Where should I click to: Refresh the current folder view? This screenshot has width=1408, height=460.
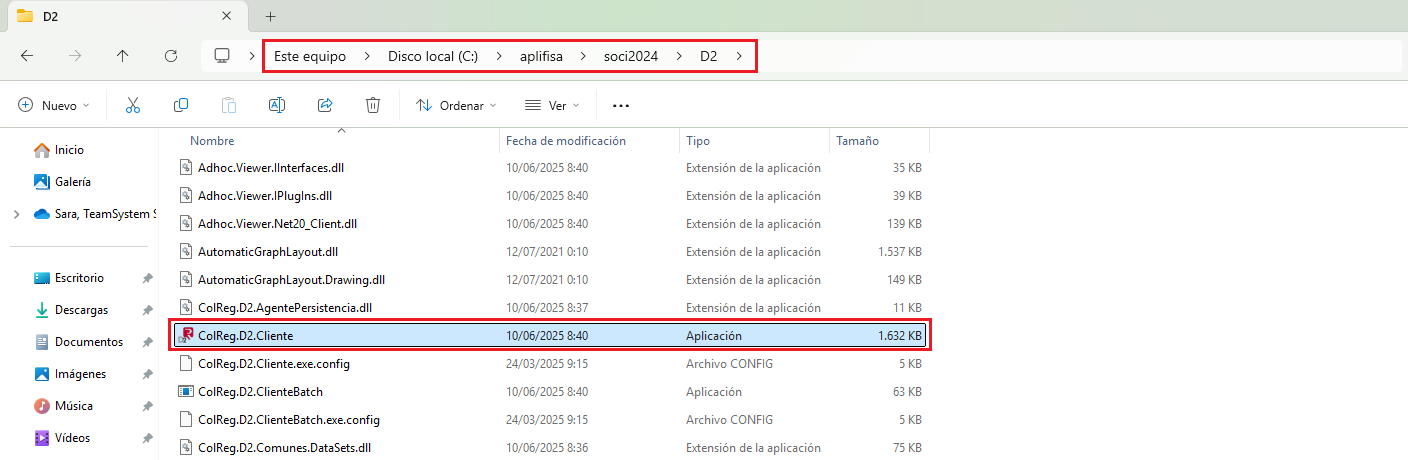coord(171,56)
